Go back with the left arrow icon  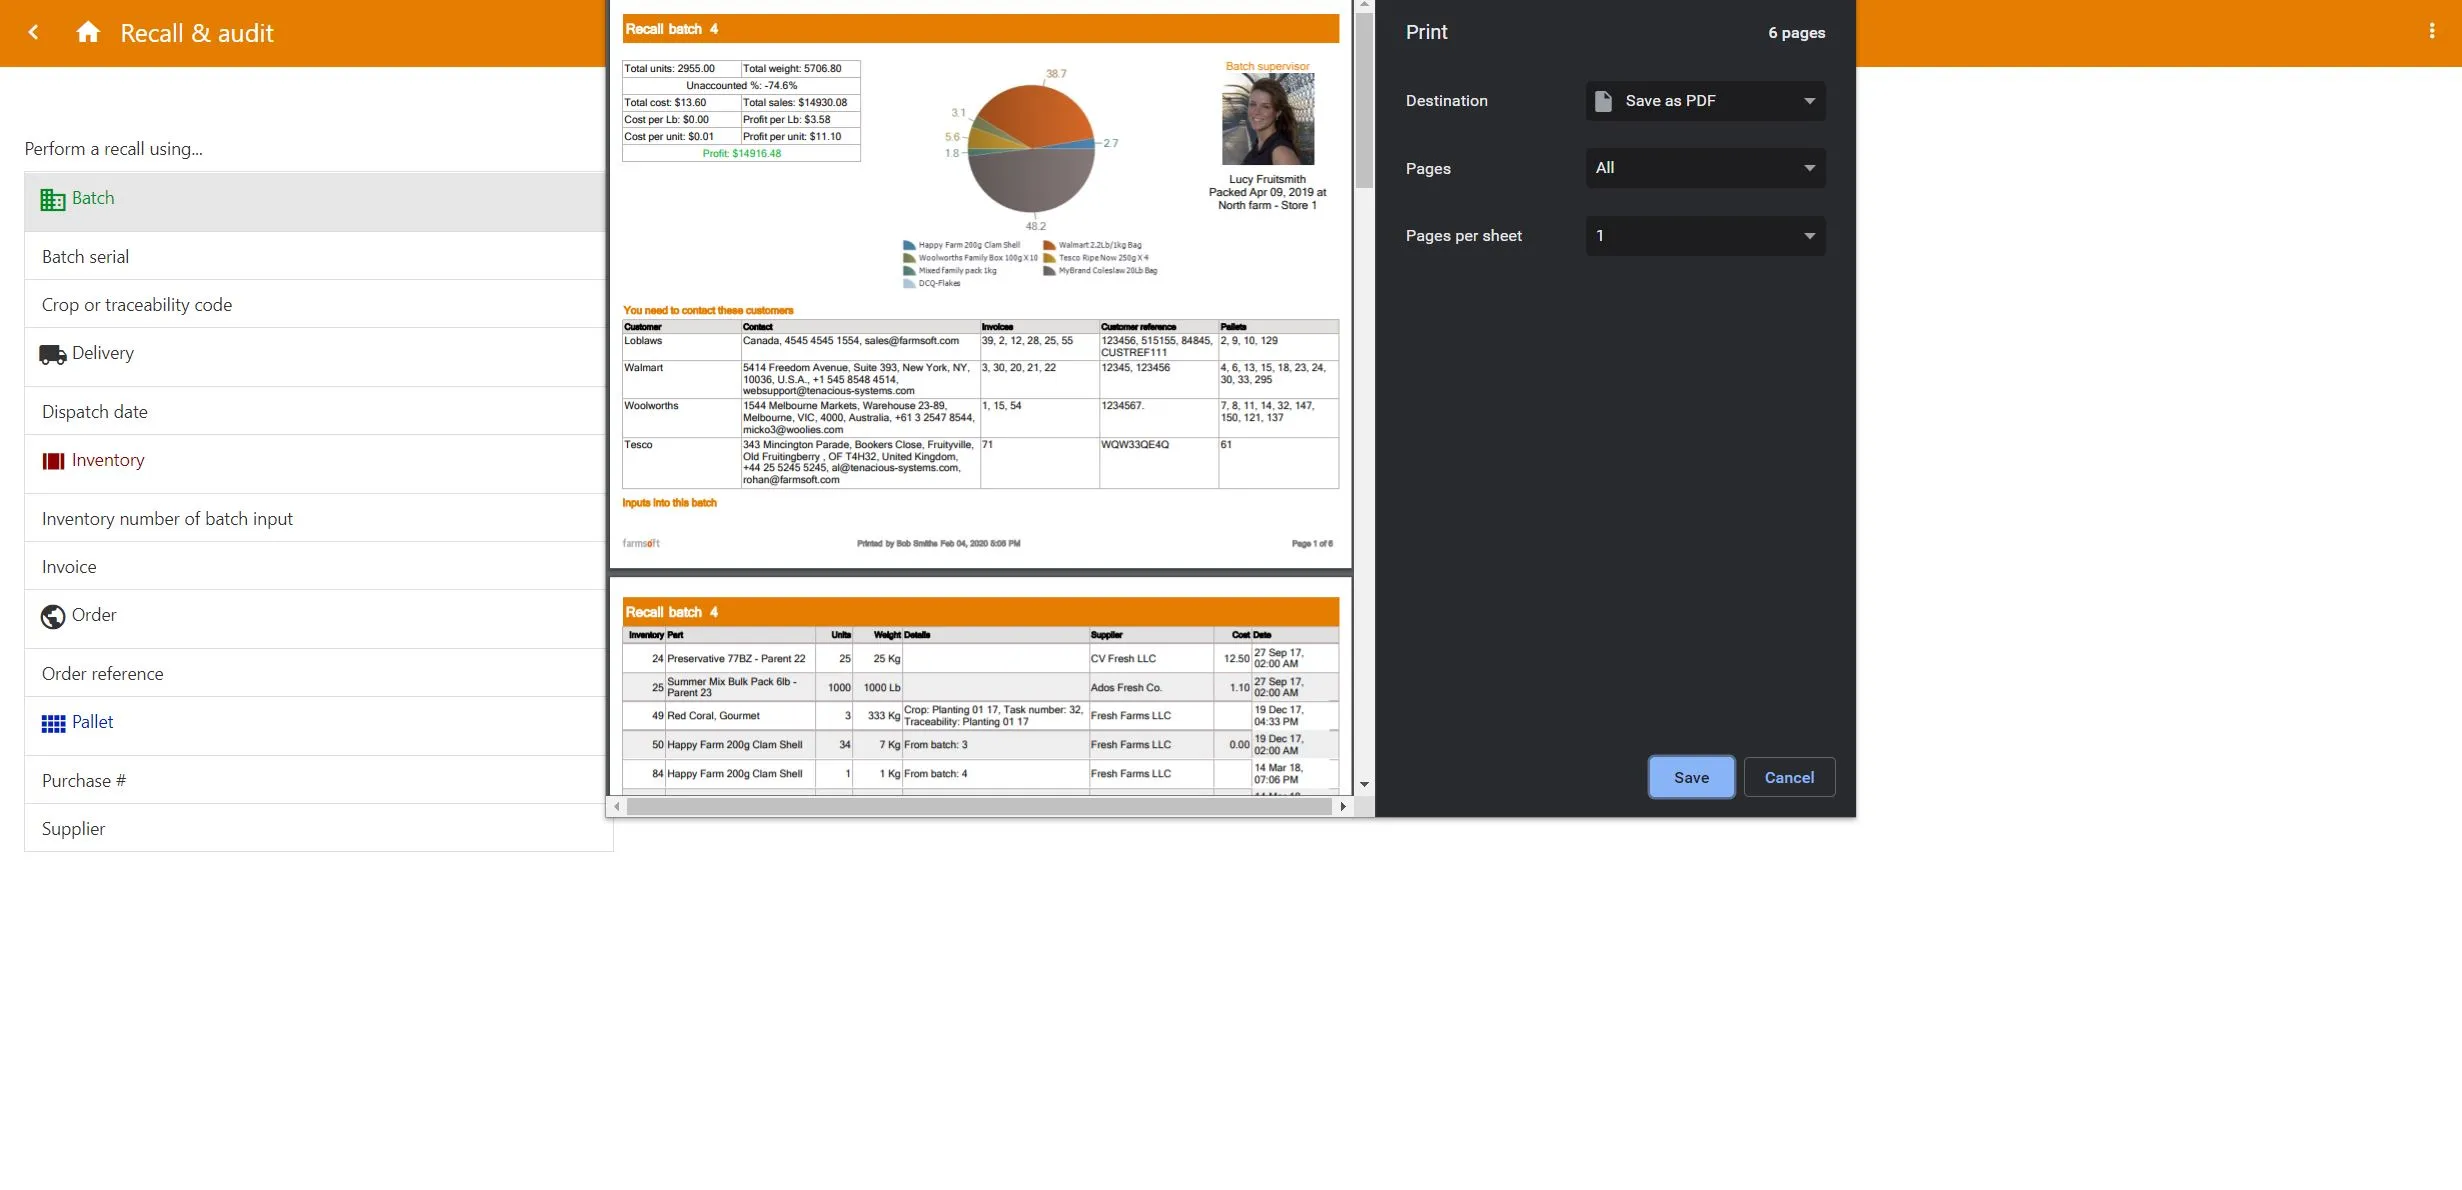point(33,32)
